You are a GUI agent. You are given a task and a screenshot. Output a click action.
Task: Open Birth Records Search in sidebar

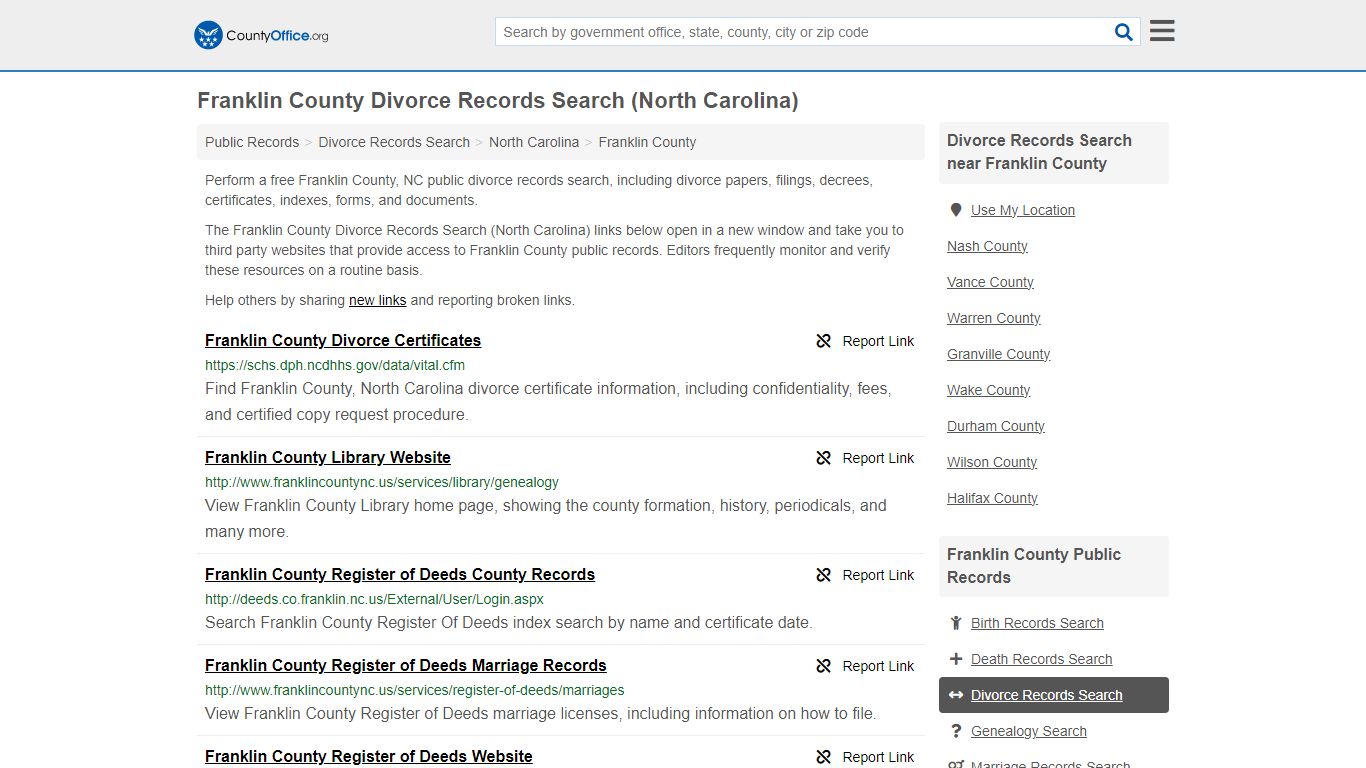pyautogui.click(x=1037, y=623)
